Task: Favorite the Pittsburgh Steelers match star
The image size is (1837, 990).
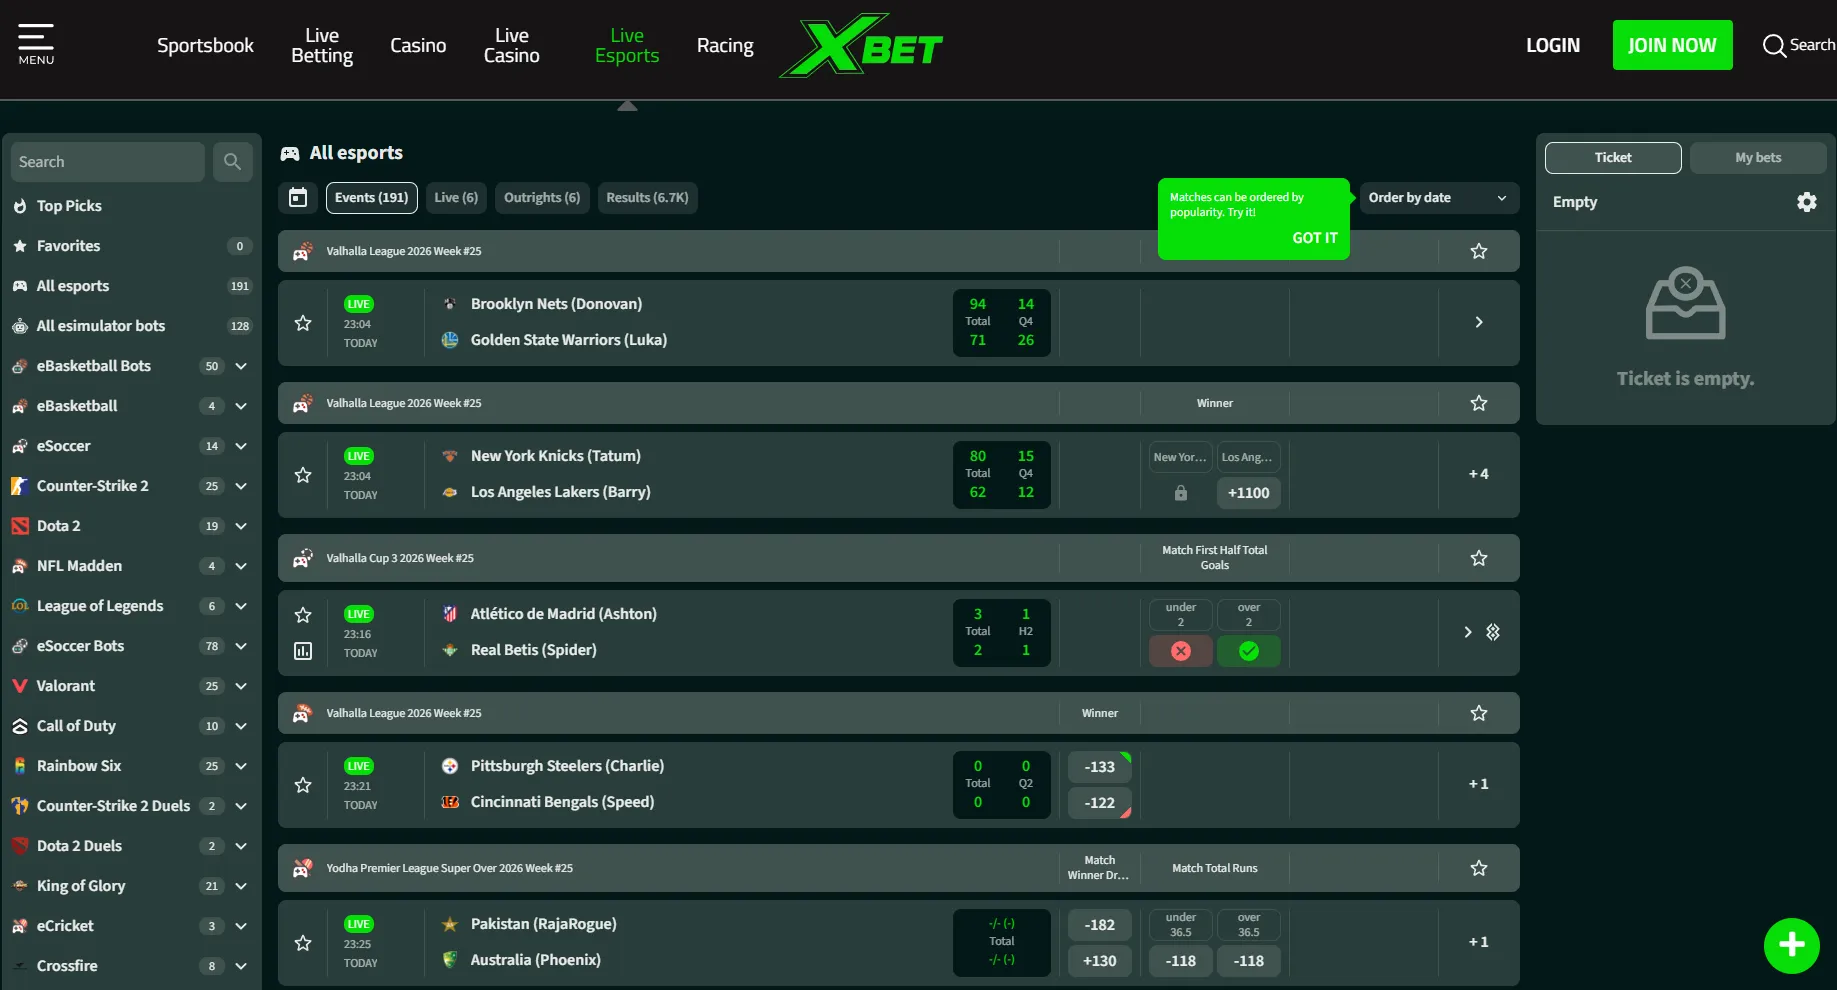Action: pos(303,785)
